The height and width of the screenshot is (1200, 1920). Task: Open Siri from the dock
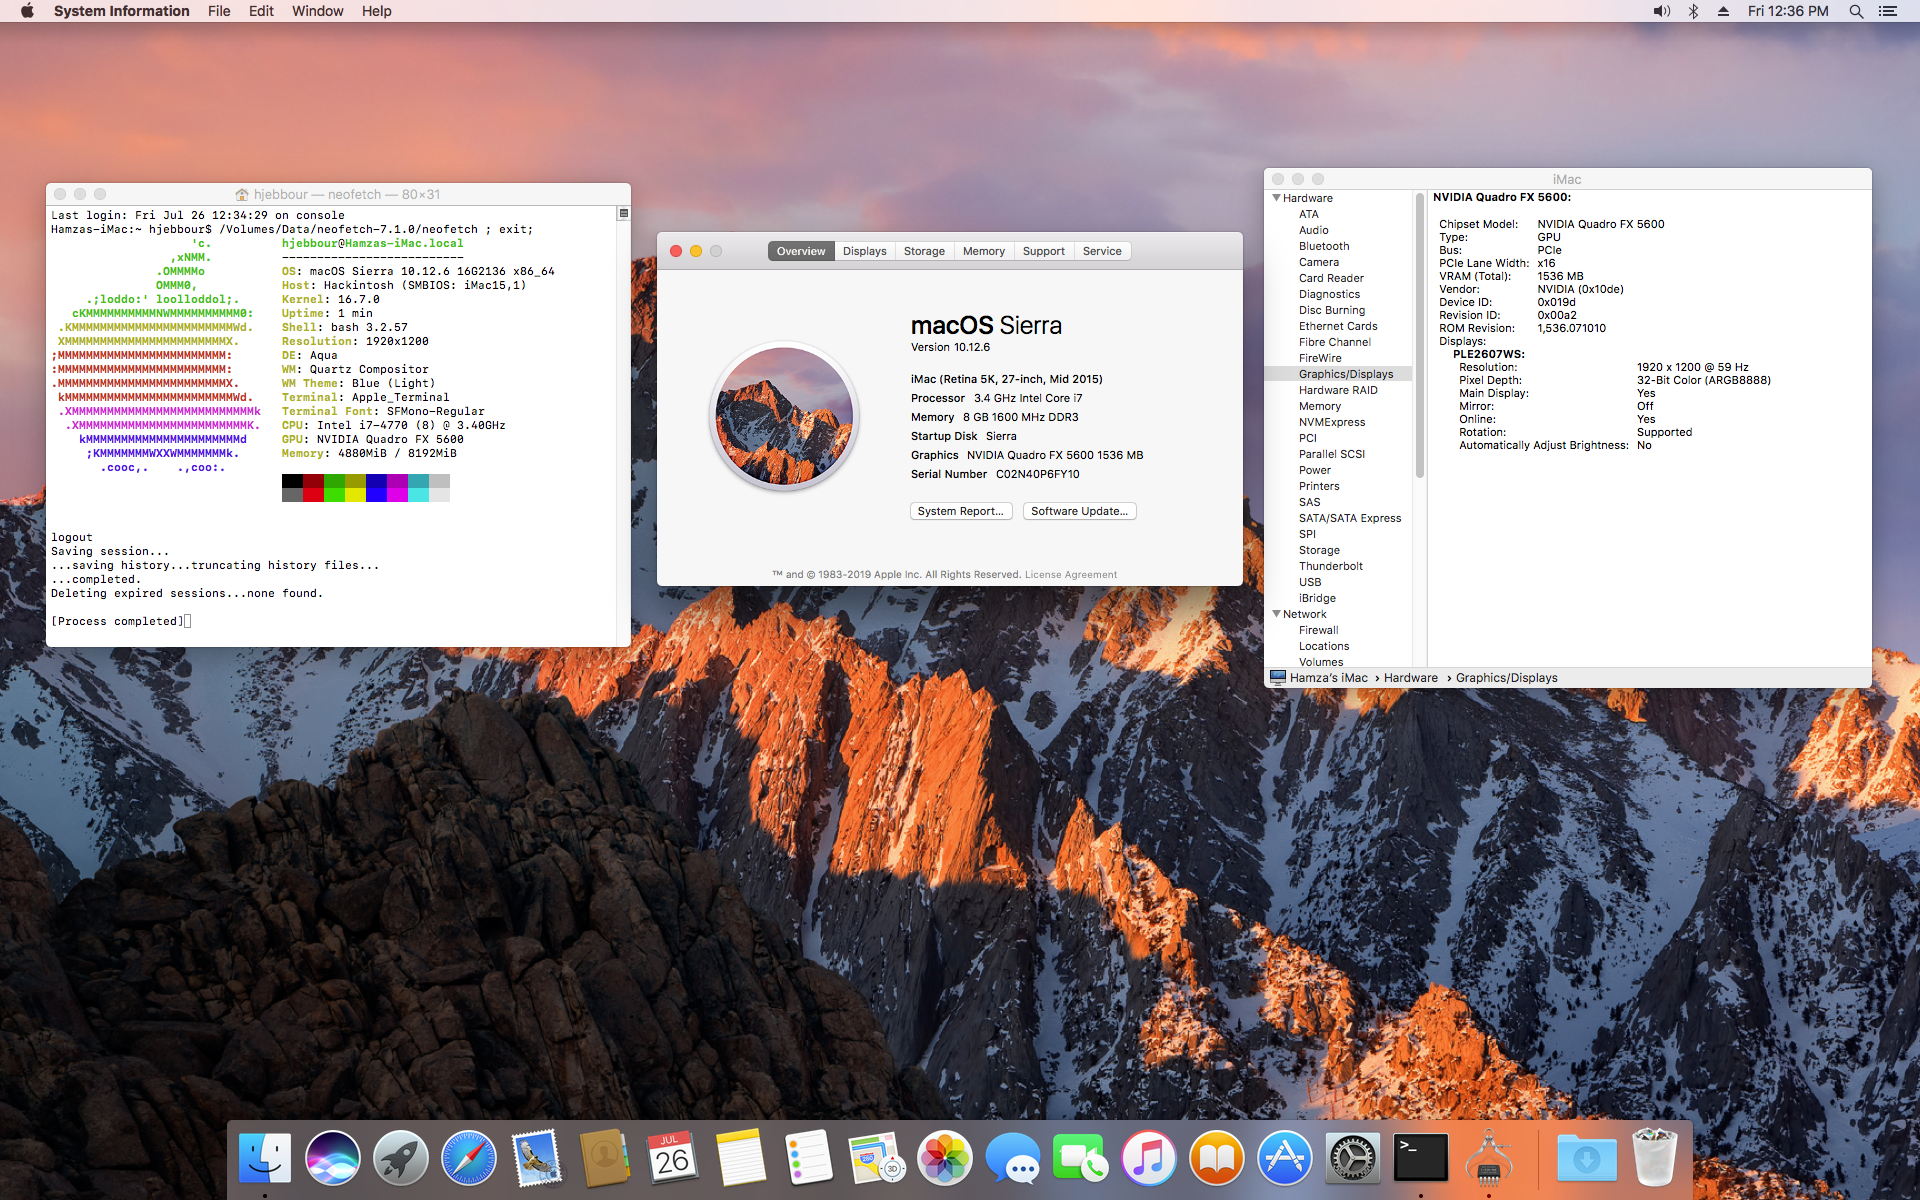point(332,1158)
